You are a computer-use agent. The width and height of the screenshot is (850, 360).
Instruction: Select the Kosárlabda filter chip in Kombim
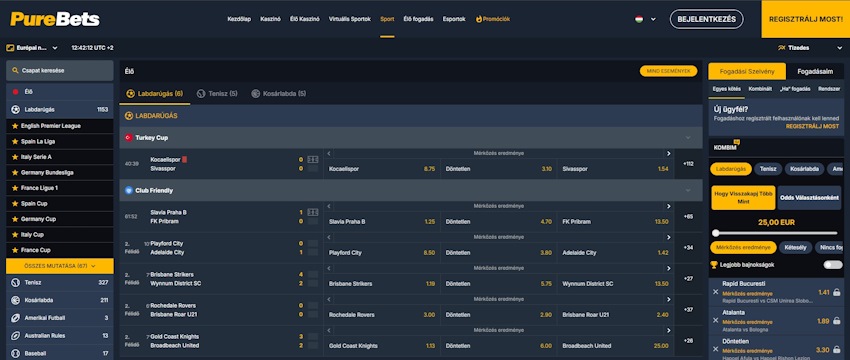804,169
